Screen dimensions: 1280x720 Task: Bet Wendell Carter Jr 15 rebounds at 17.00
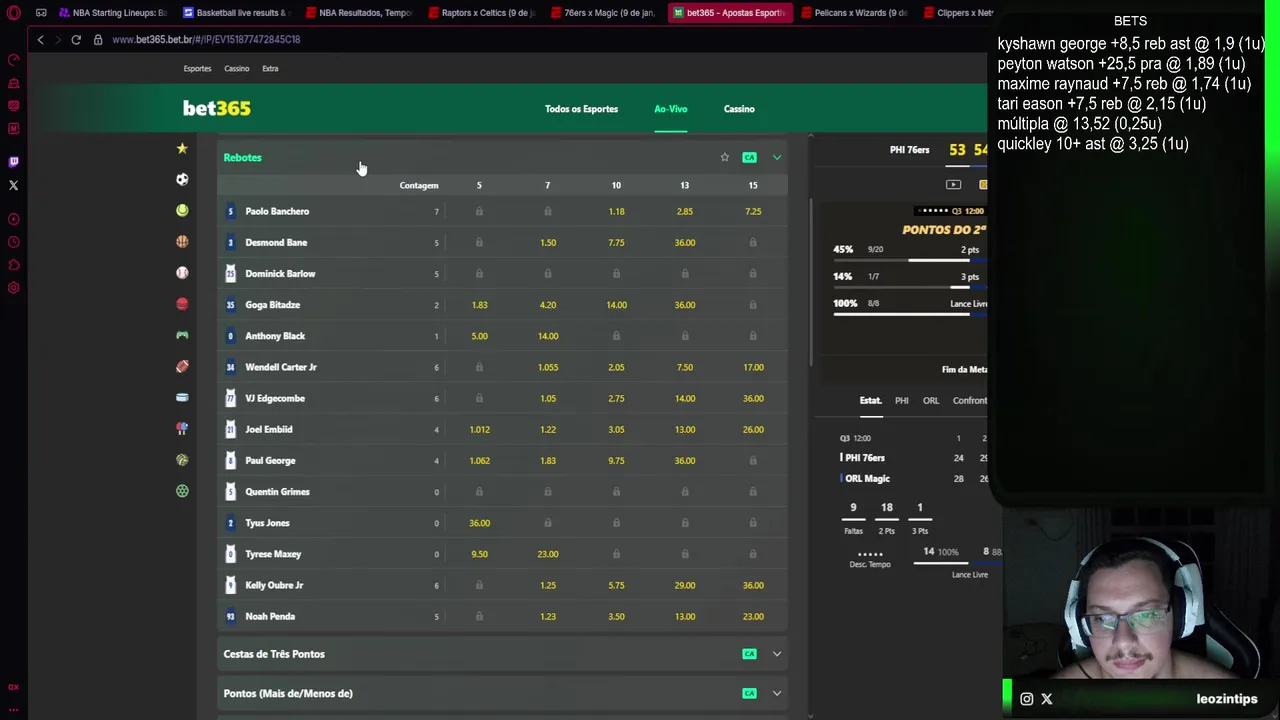[x=753, y=367]
